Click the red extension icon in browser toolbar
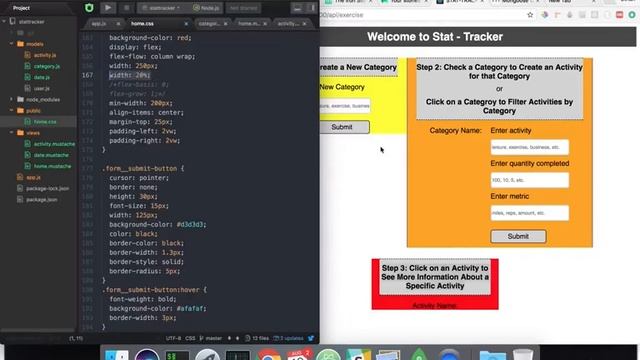Screen dimensions: 640x360 tap(619, 15)
